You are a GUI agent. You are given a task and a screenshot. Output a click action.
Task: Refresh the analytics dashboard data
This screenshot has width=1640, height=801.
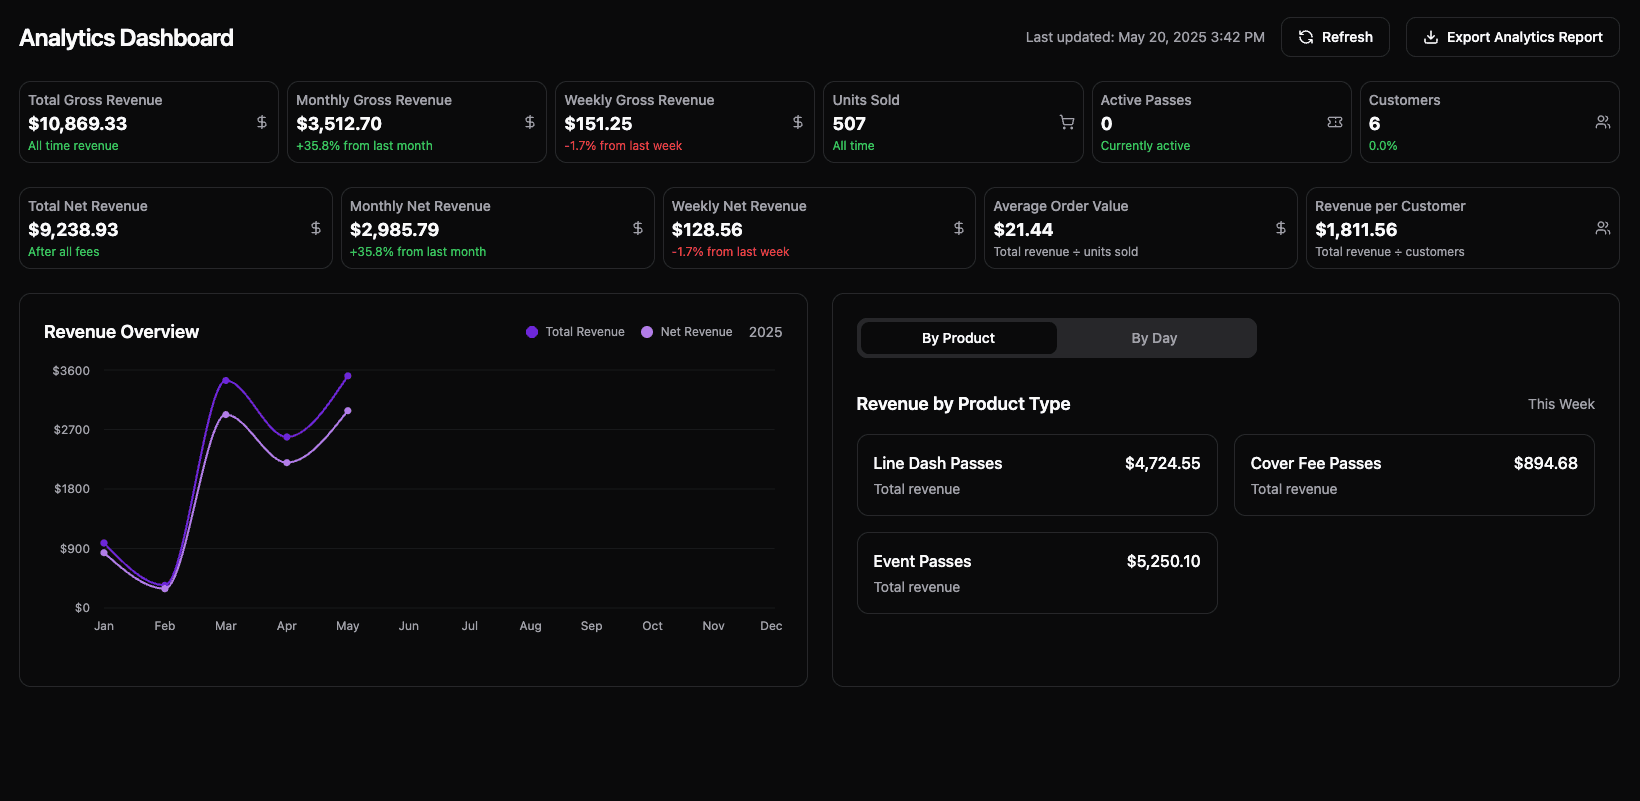(x=1335, y=37)
